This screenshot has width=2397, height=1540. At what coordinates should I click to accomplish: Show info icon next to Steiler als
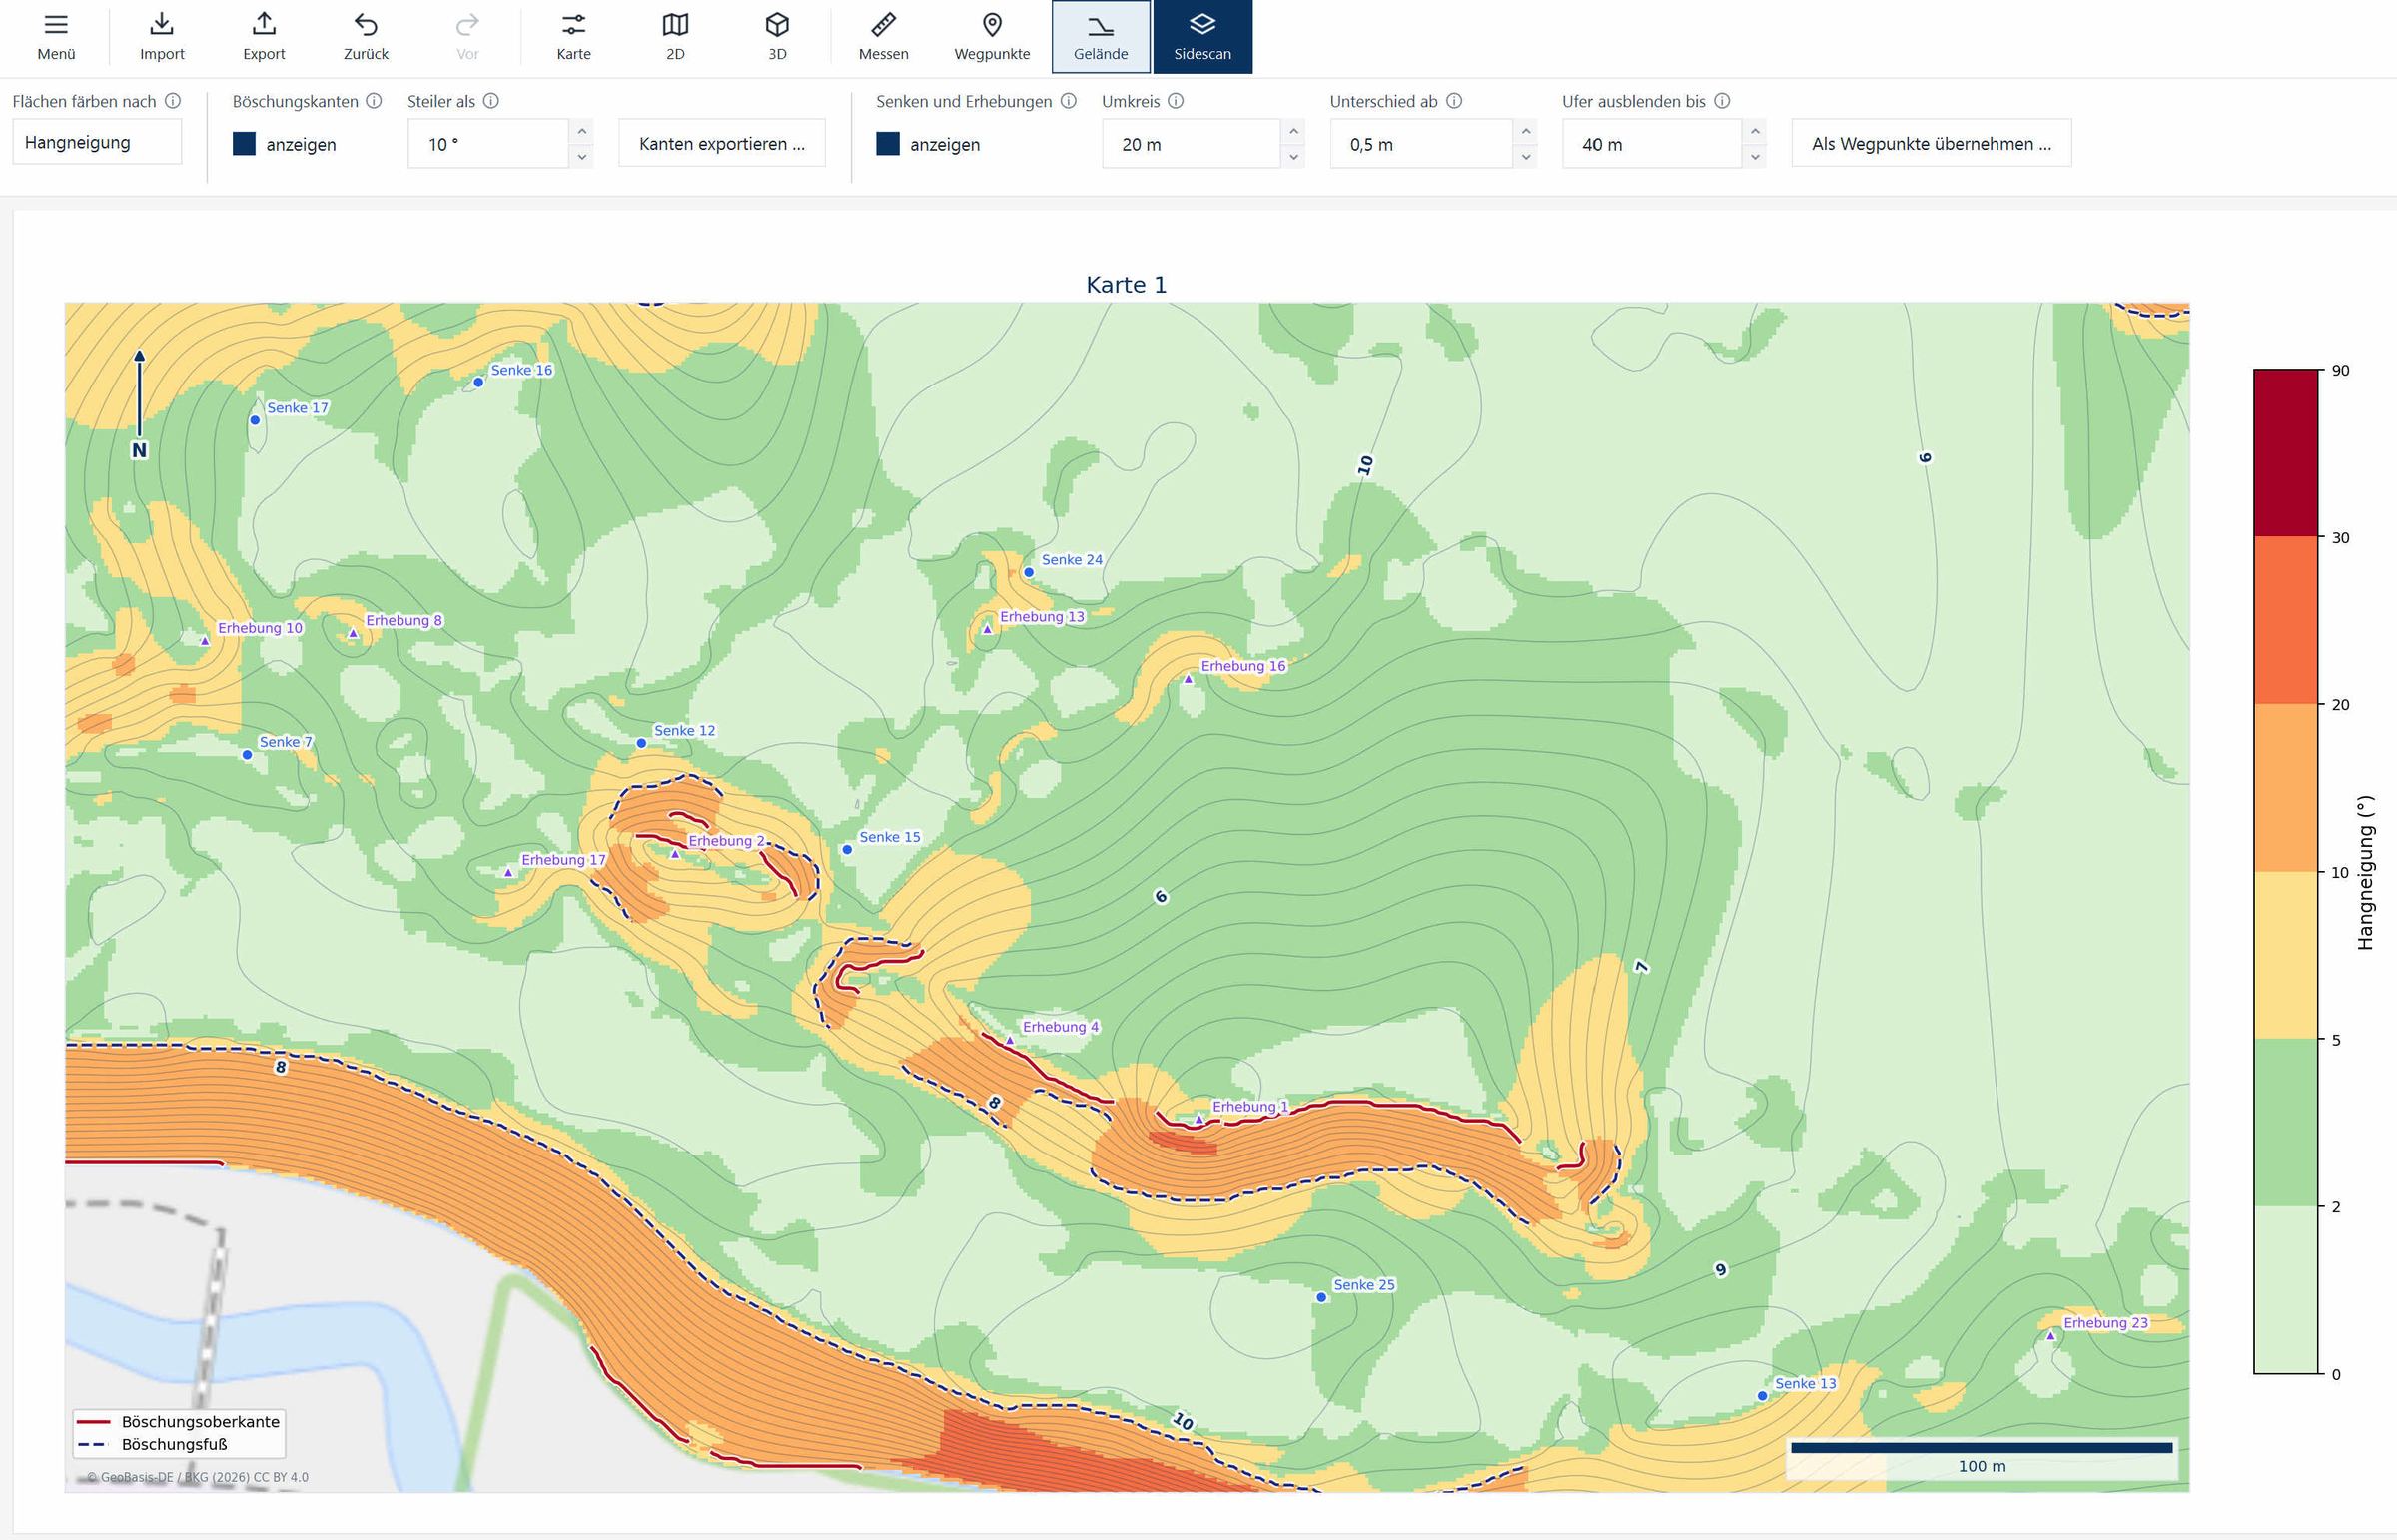click(491, 101)
